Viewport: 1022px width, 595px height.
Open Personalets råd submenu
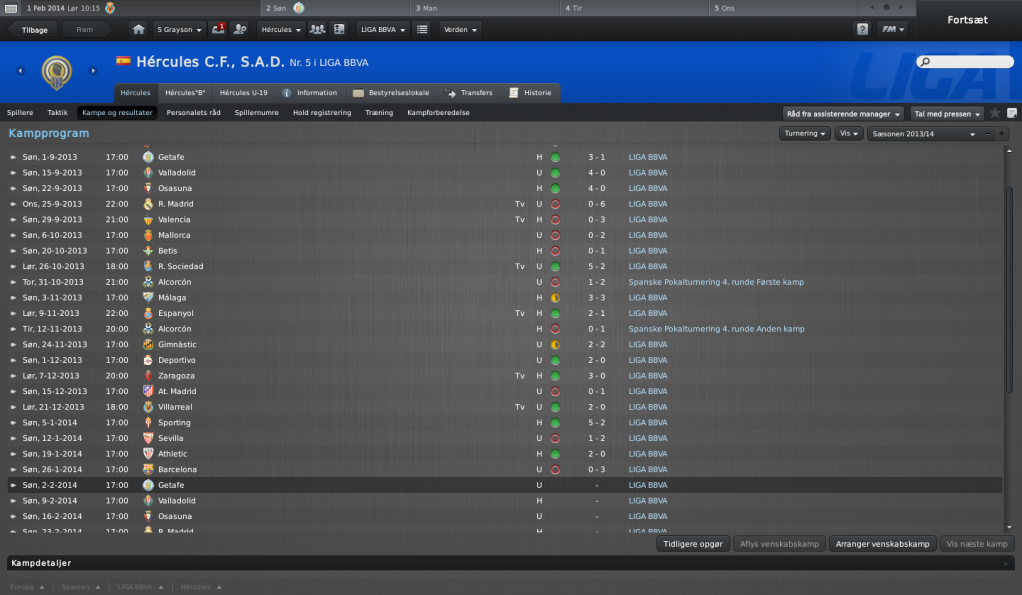194,113
